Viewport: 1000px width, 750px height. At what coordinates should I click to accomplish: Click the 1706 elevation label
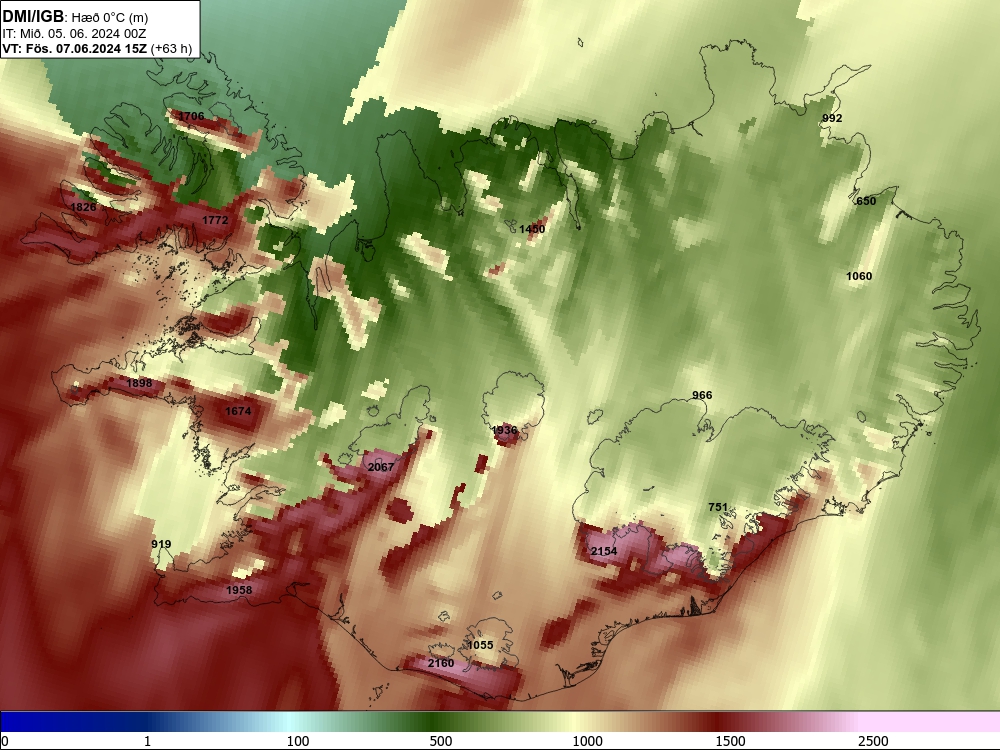(x=191, y=116)
